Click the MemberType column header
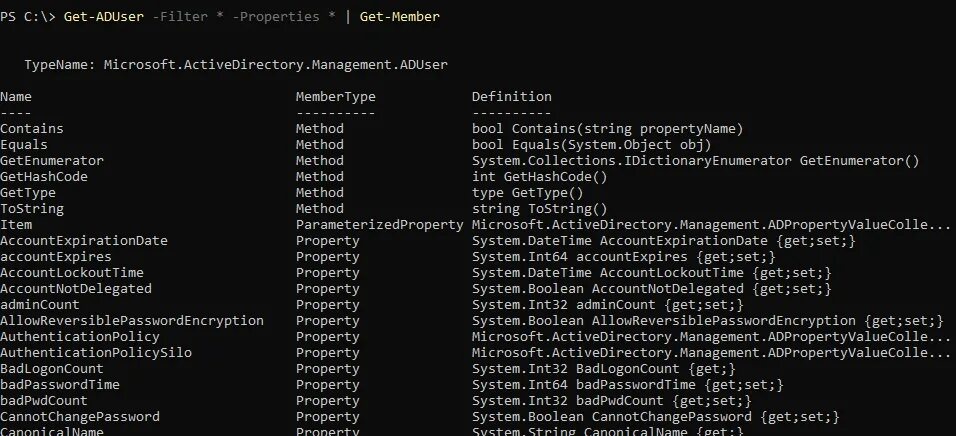 335,96
